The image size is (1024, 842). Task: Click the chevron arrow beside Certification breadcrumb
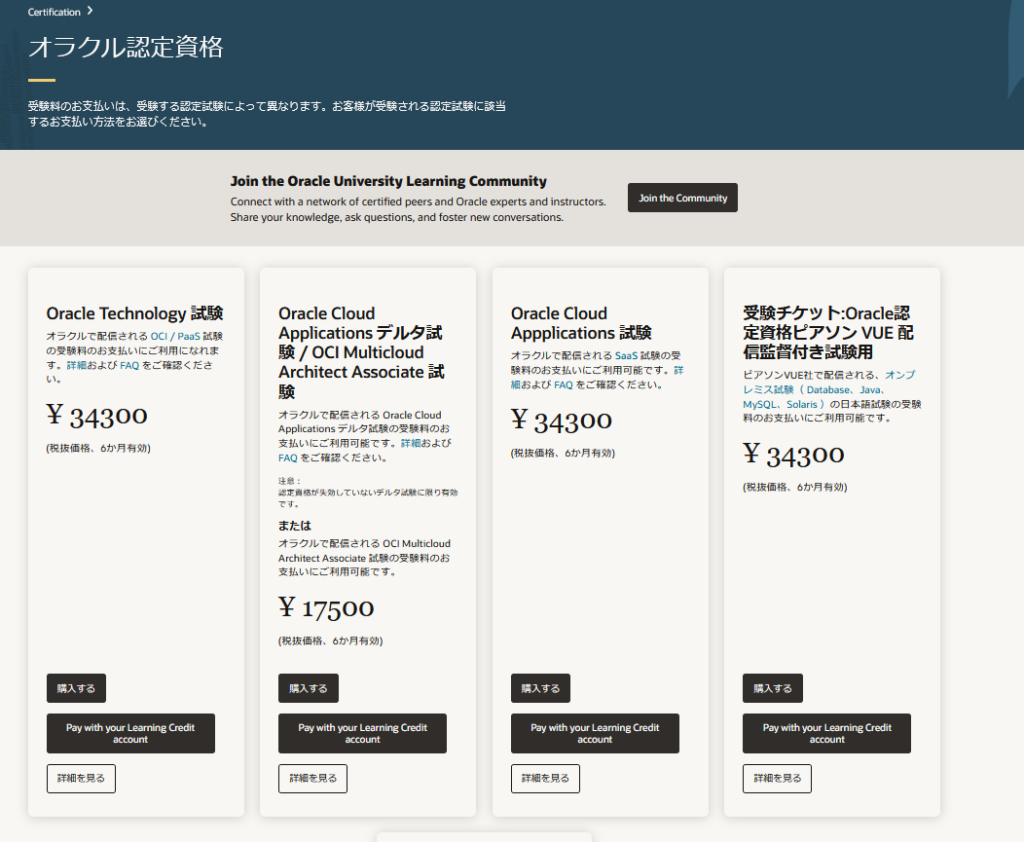coord(90,11)
